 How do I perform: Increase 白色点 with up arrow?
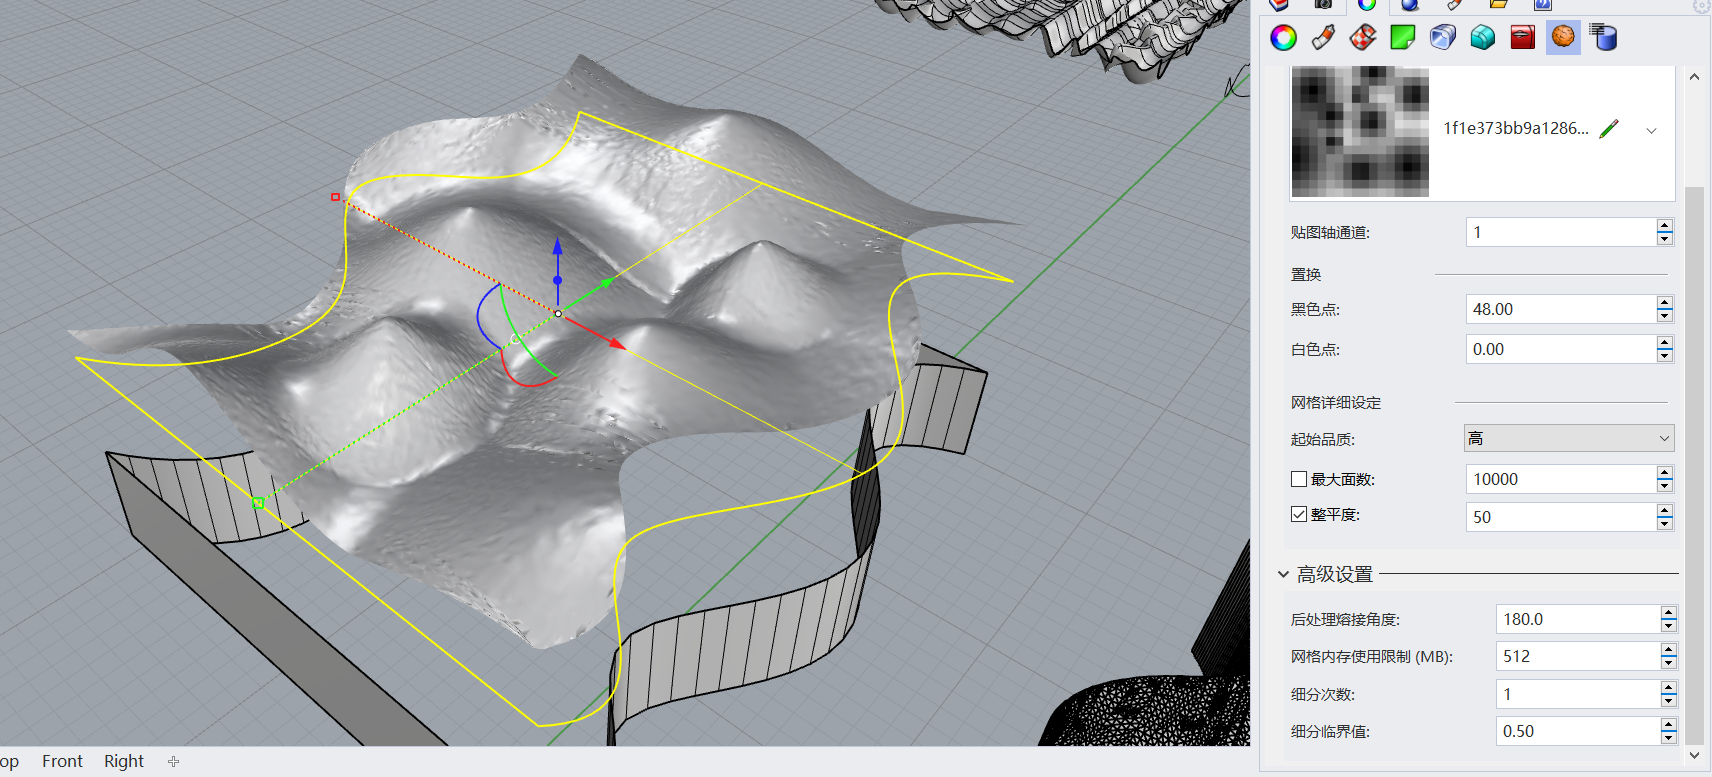click(1664, 343)
